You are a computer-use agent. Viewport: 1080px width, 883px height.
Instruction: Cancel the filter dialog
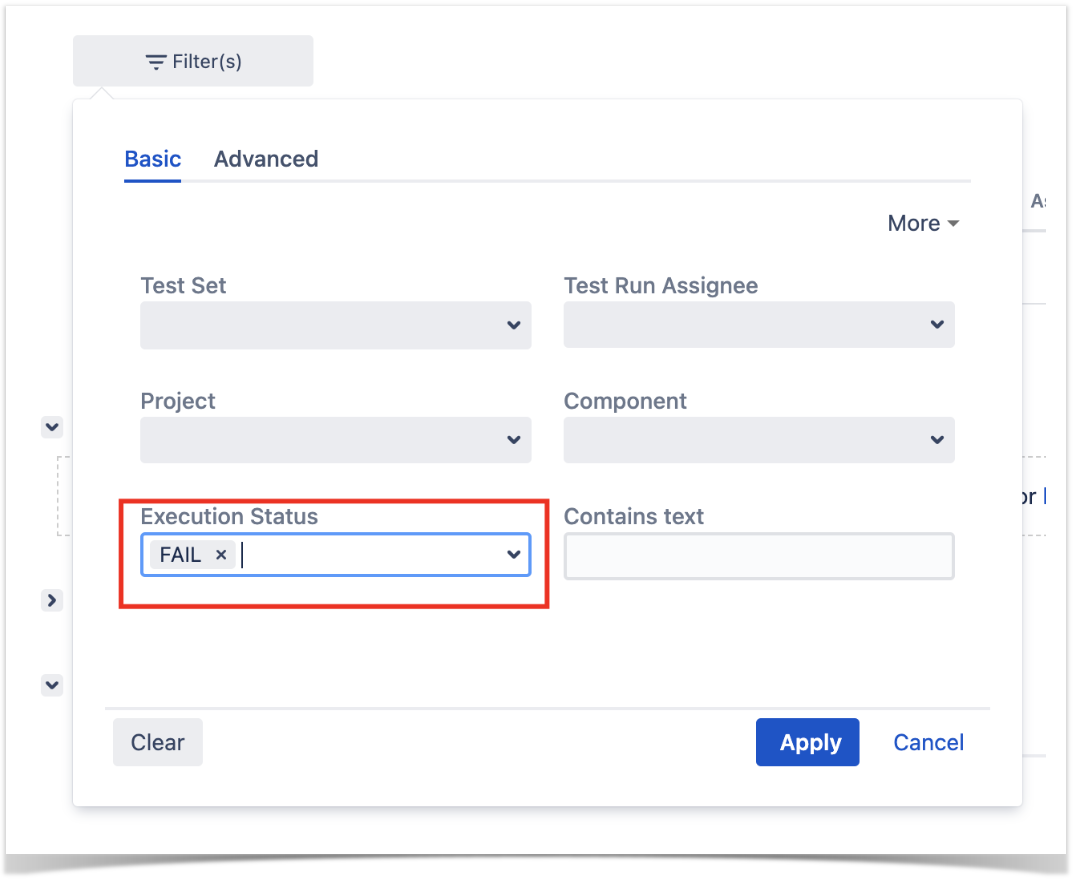coord(928,742)
